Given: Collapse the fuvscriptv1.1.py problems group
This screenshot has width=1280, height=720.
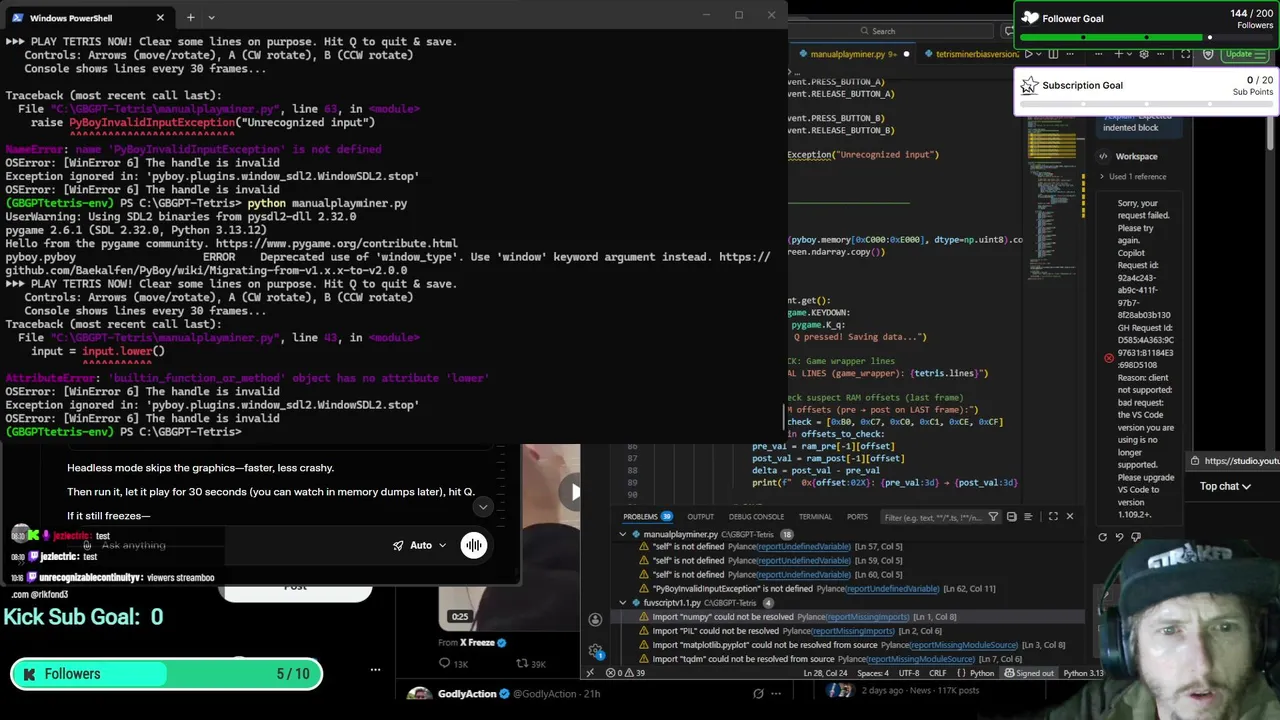Looking at the screenshot, I should [x=623, y=603].
